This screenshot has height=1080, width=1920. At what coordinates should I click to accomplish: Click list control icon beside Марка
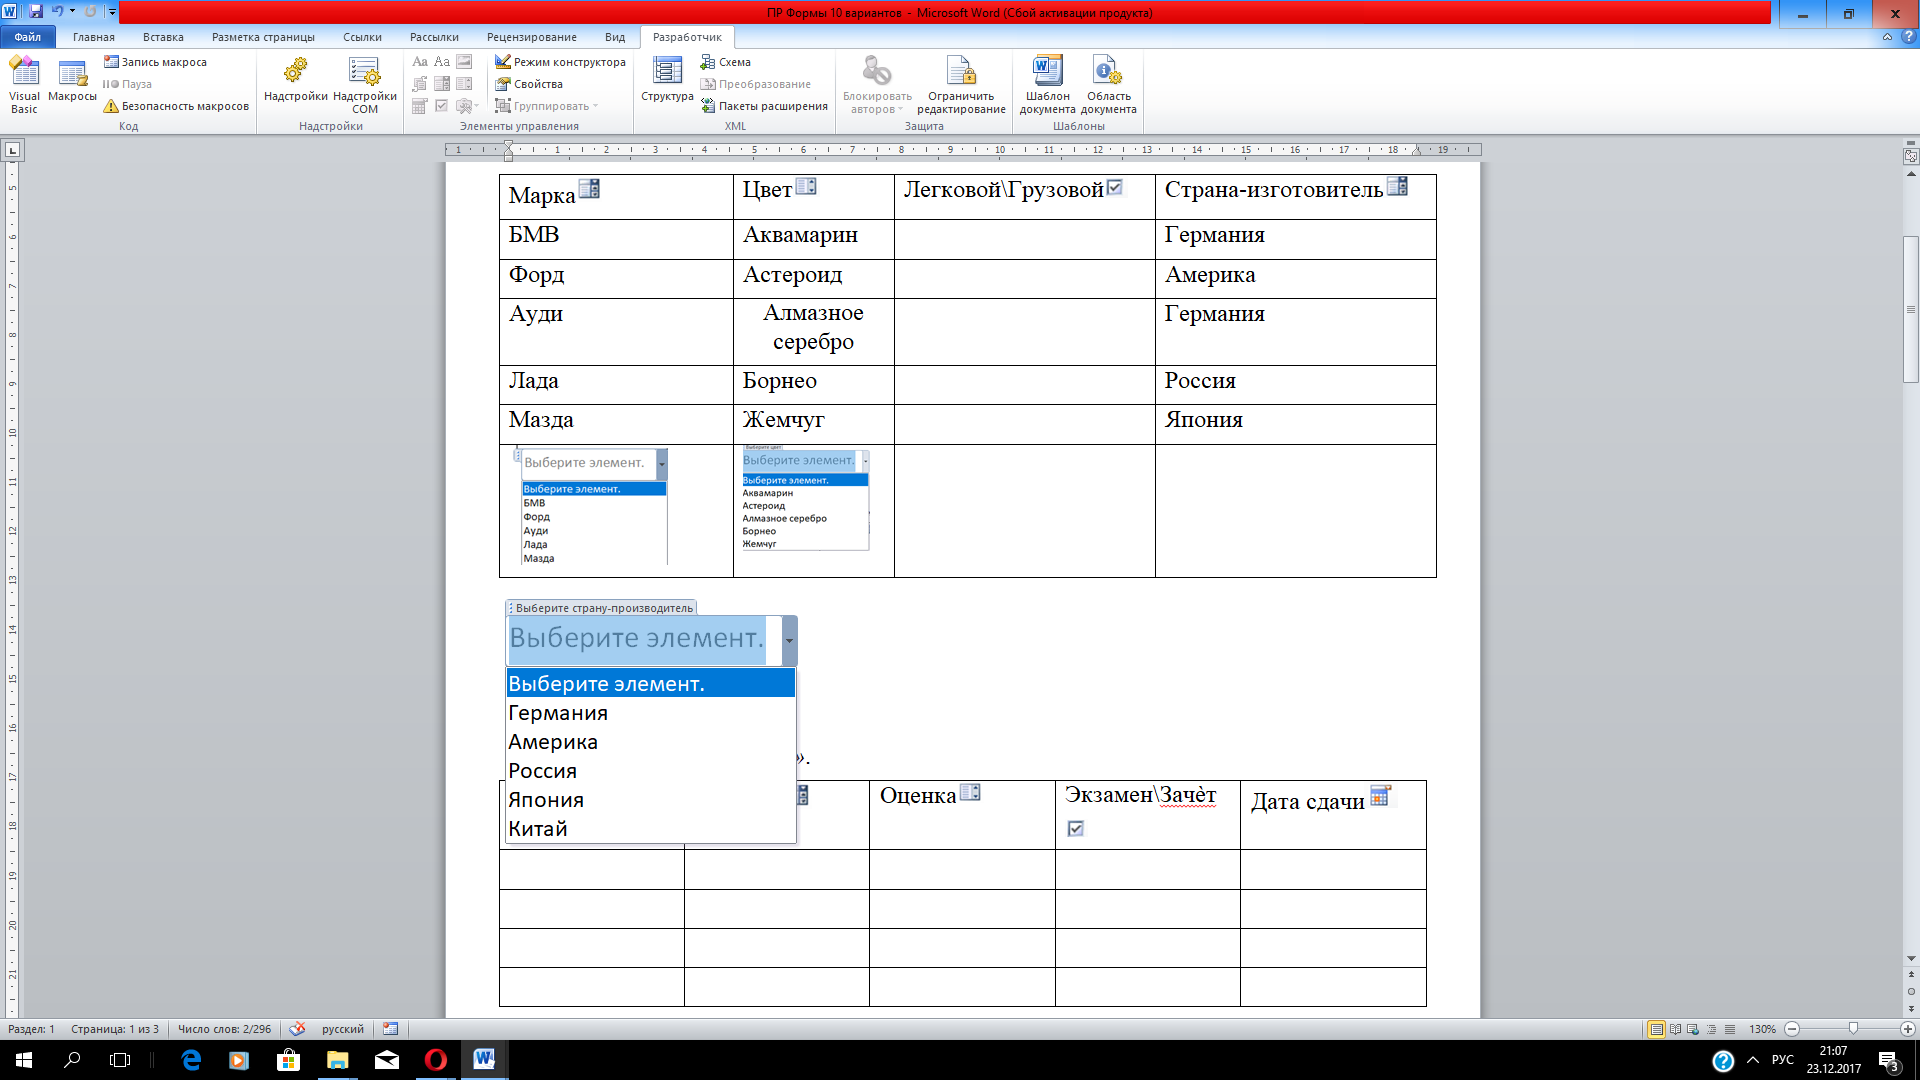point(589,188)
